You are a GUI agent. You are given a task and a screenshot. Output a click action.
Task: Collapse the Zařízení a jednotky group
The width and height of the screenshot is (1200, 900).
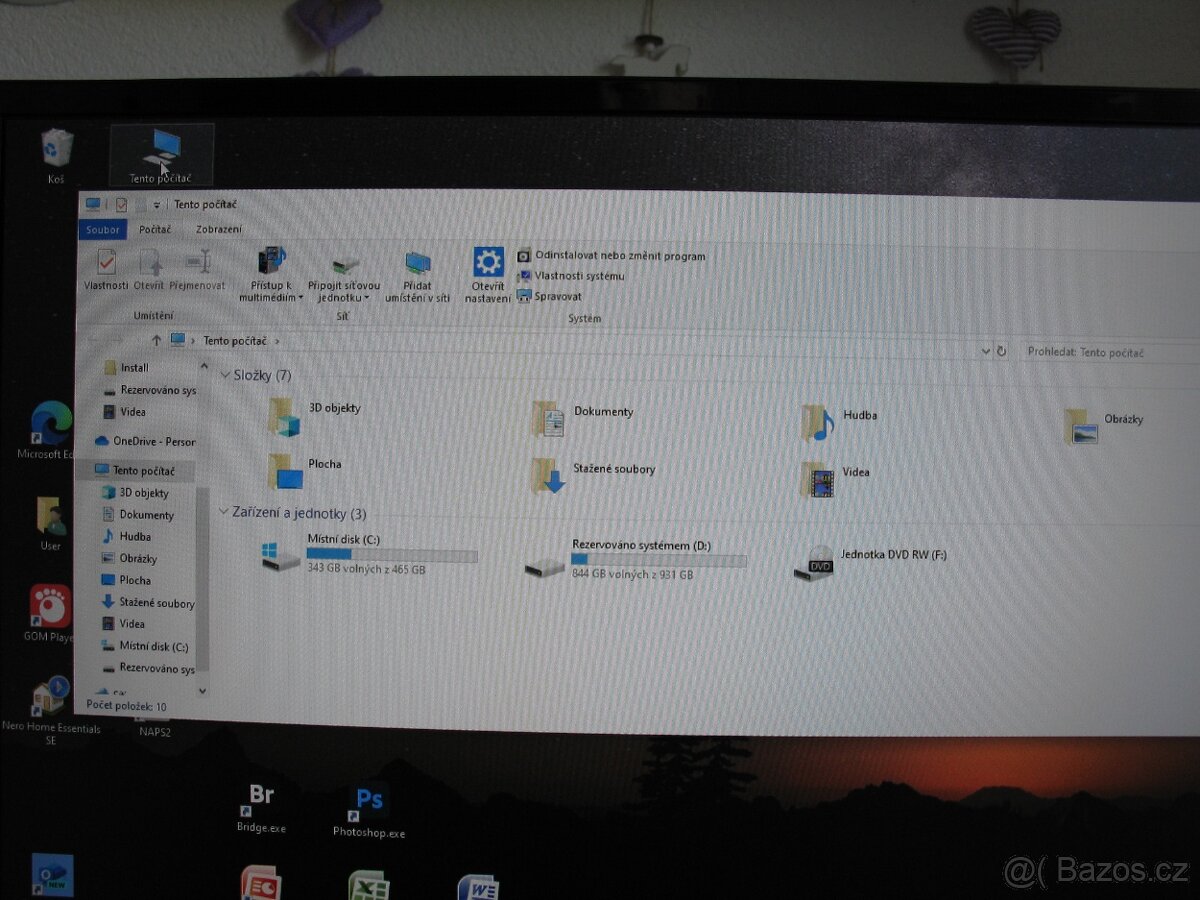224,512
